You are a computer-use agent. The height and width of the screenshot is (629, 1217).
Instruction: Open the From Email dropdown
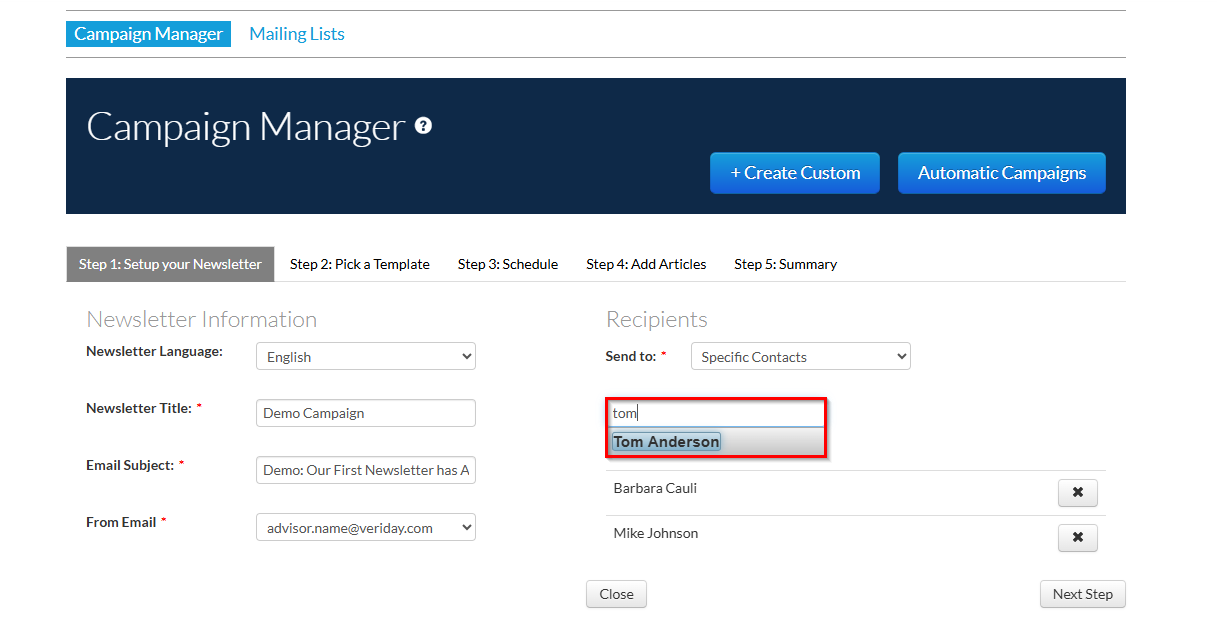(x=366, y=527)
